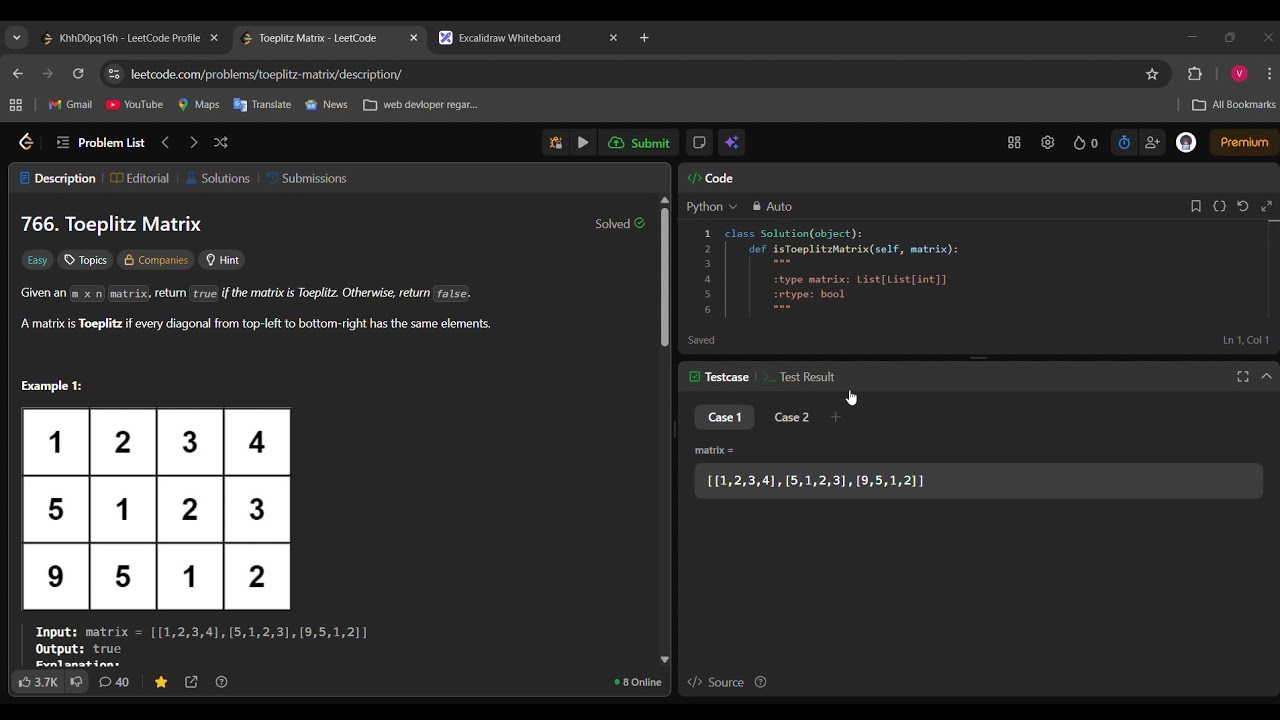Open the profile avatar menu
This screenshot has height=720, width=1280.
[x=1186, y=142]
